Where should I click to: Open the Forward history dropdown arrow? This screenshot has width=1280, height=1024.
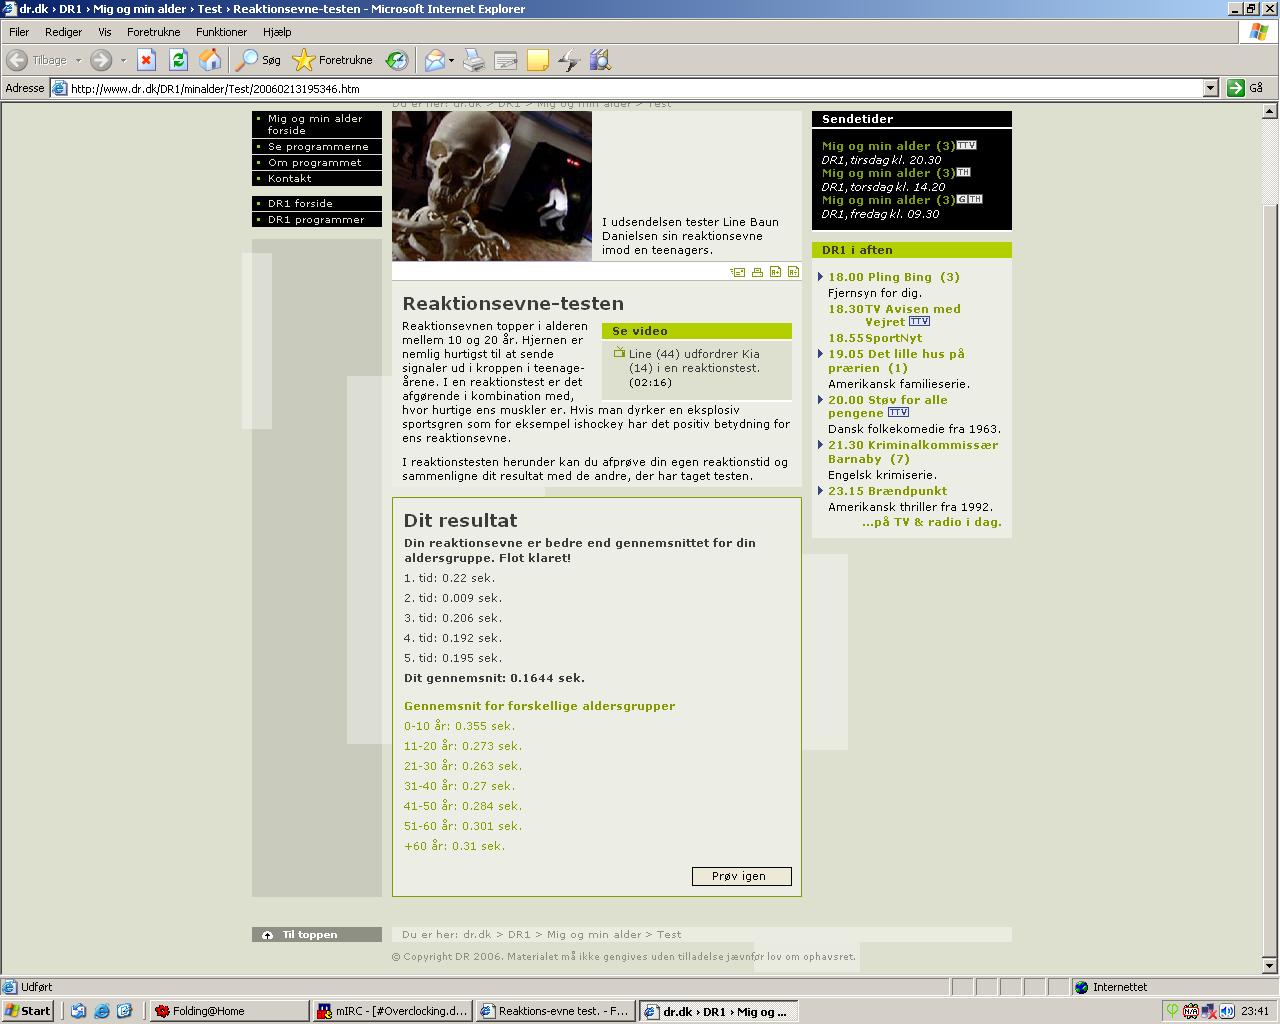point(123,60)
